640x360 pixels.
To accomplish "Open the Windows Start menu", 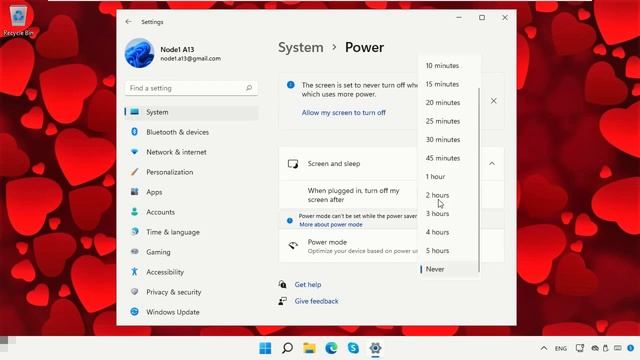I will tap(265, 348).
